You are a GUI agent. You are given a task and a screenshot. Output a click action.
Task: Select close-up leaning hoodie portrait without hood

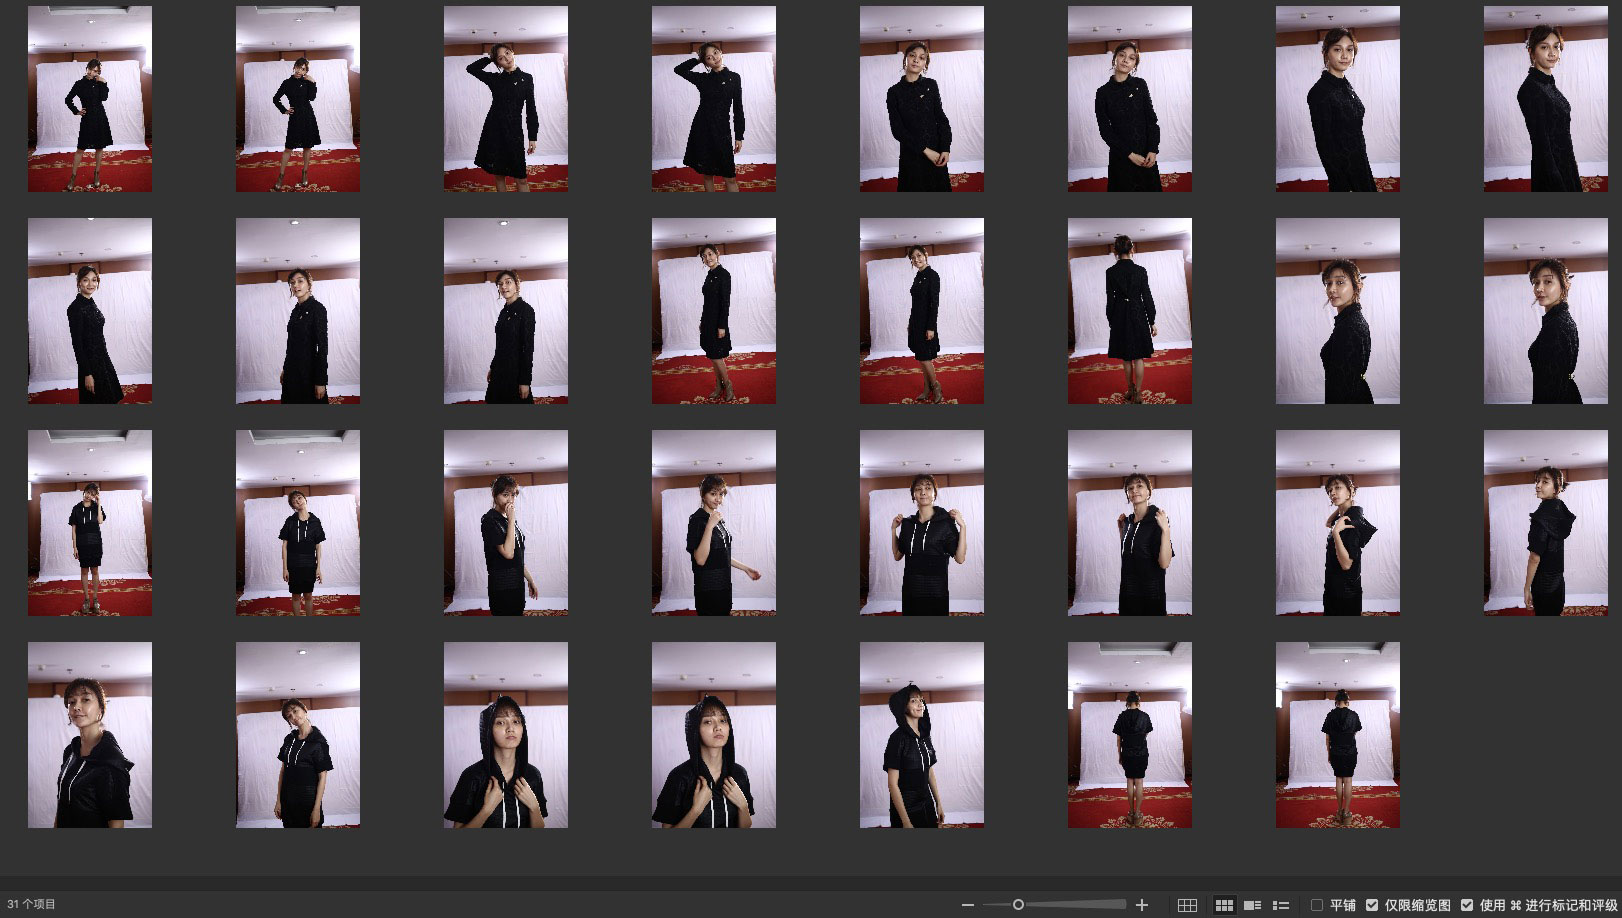90,735
